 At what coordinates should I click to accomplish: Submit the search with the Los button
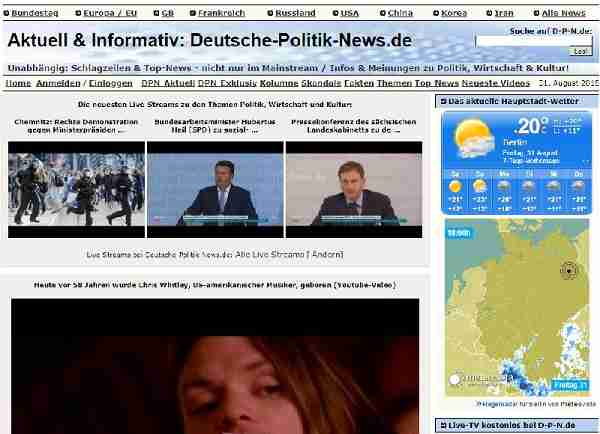pos(580,51)
